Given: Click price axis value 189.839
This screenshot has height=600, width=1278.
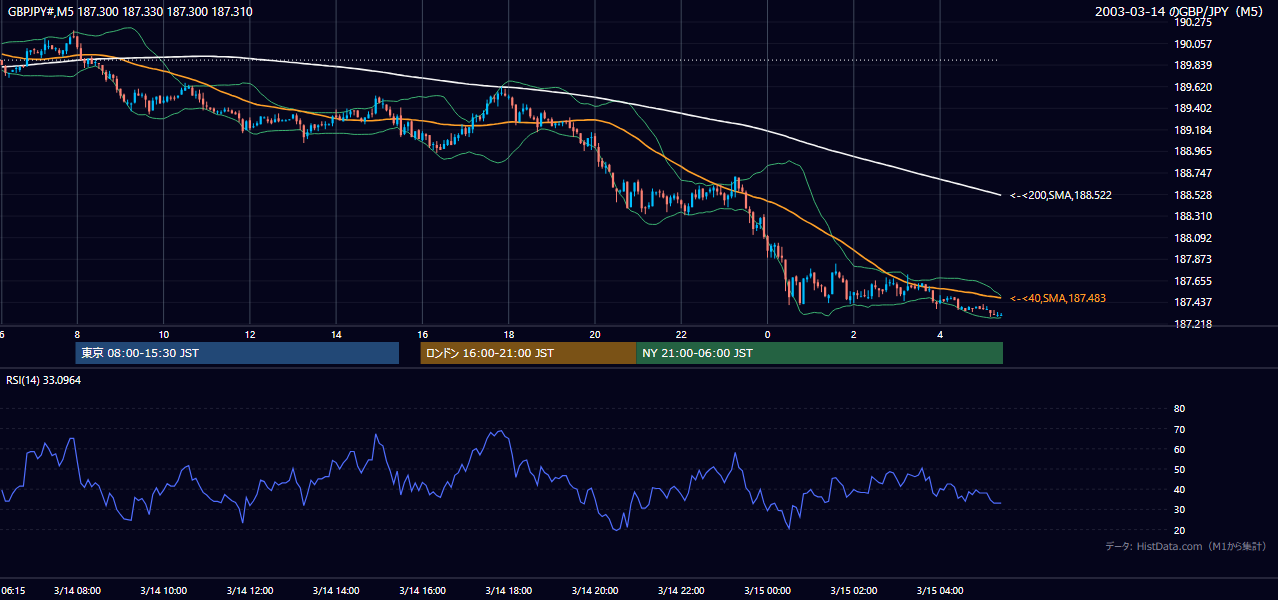Looking at the screenshot, I should (1193, 65).
